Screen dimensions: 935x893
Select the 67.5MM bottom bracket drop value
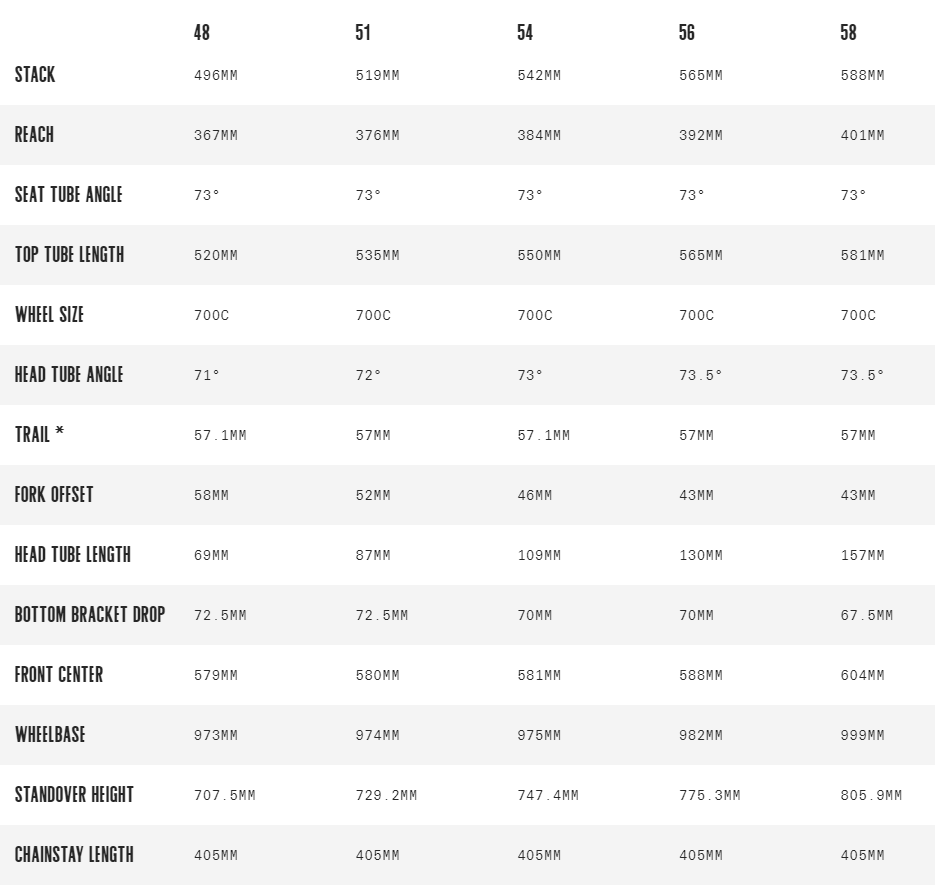coord(867,615)
